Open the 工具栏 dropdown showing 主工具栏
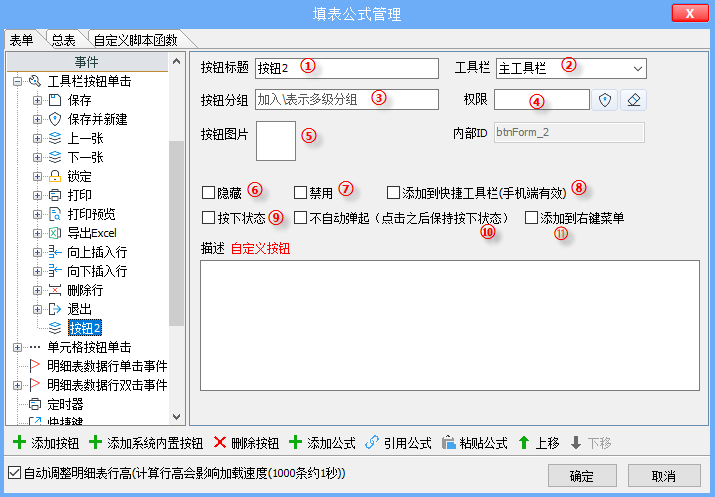Image resolution: width=715 pixels, height=497 pixels. click(x=571, y=68)
